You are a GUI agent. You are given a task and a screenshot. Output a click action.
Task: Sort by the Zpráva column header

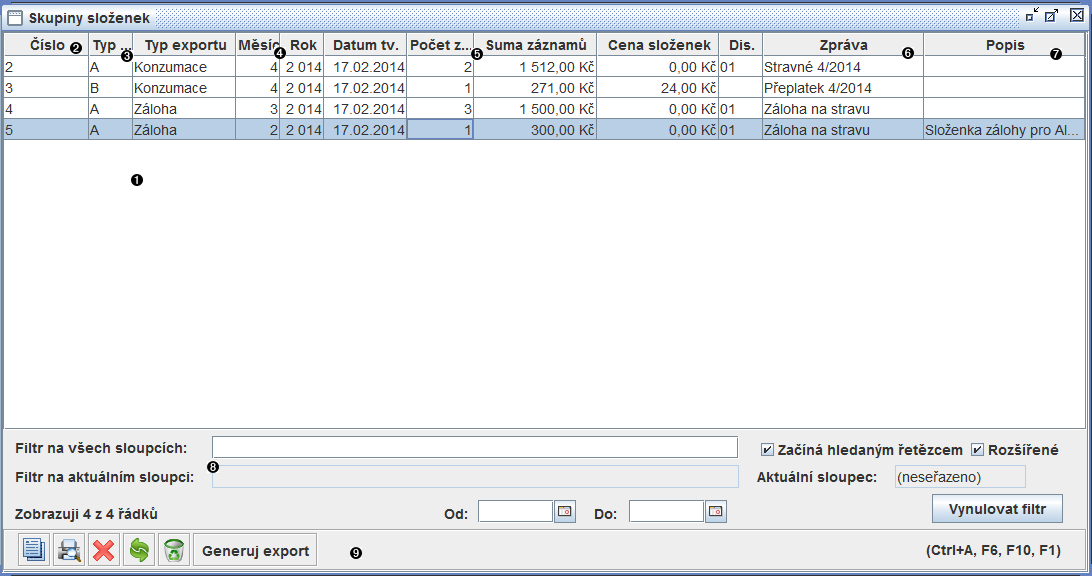tap(842, 45)
